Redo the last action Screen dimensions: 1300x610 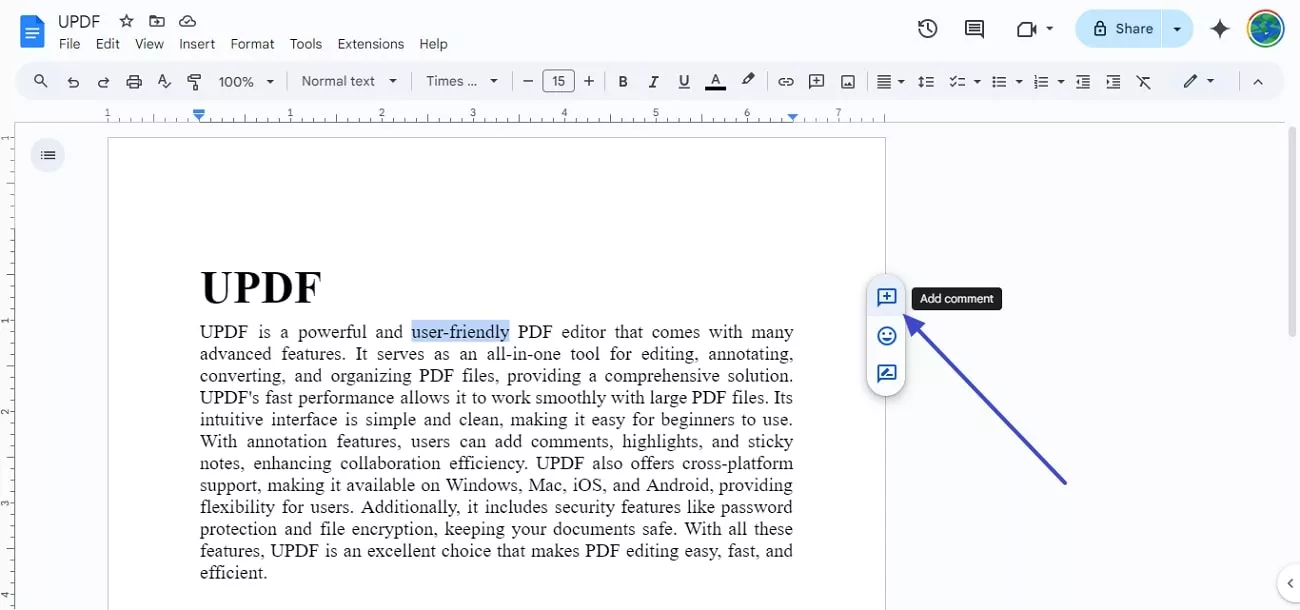click(103, 82)
